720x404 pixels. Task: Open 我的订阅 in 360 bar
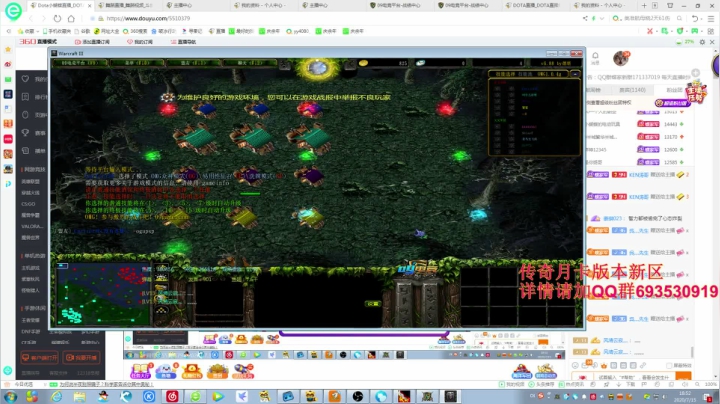(x=140, y=42)
